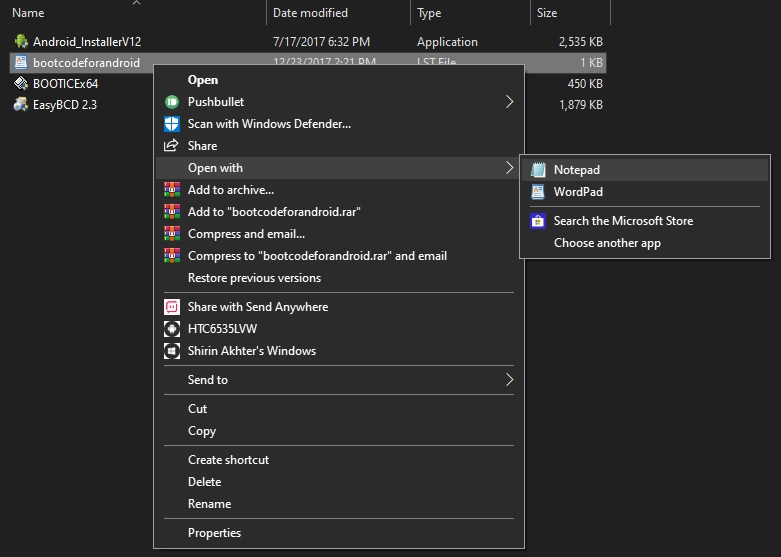
Task: Click the Pushbullet icon in context menu
Action: pyautogui.click(x=171, y=102)
